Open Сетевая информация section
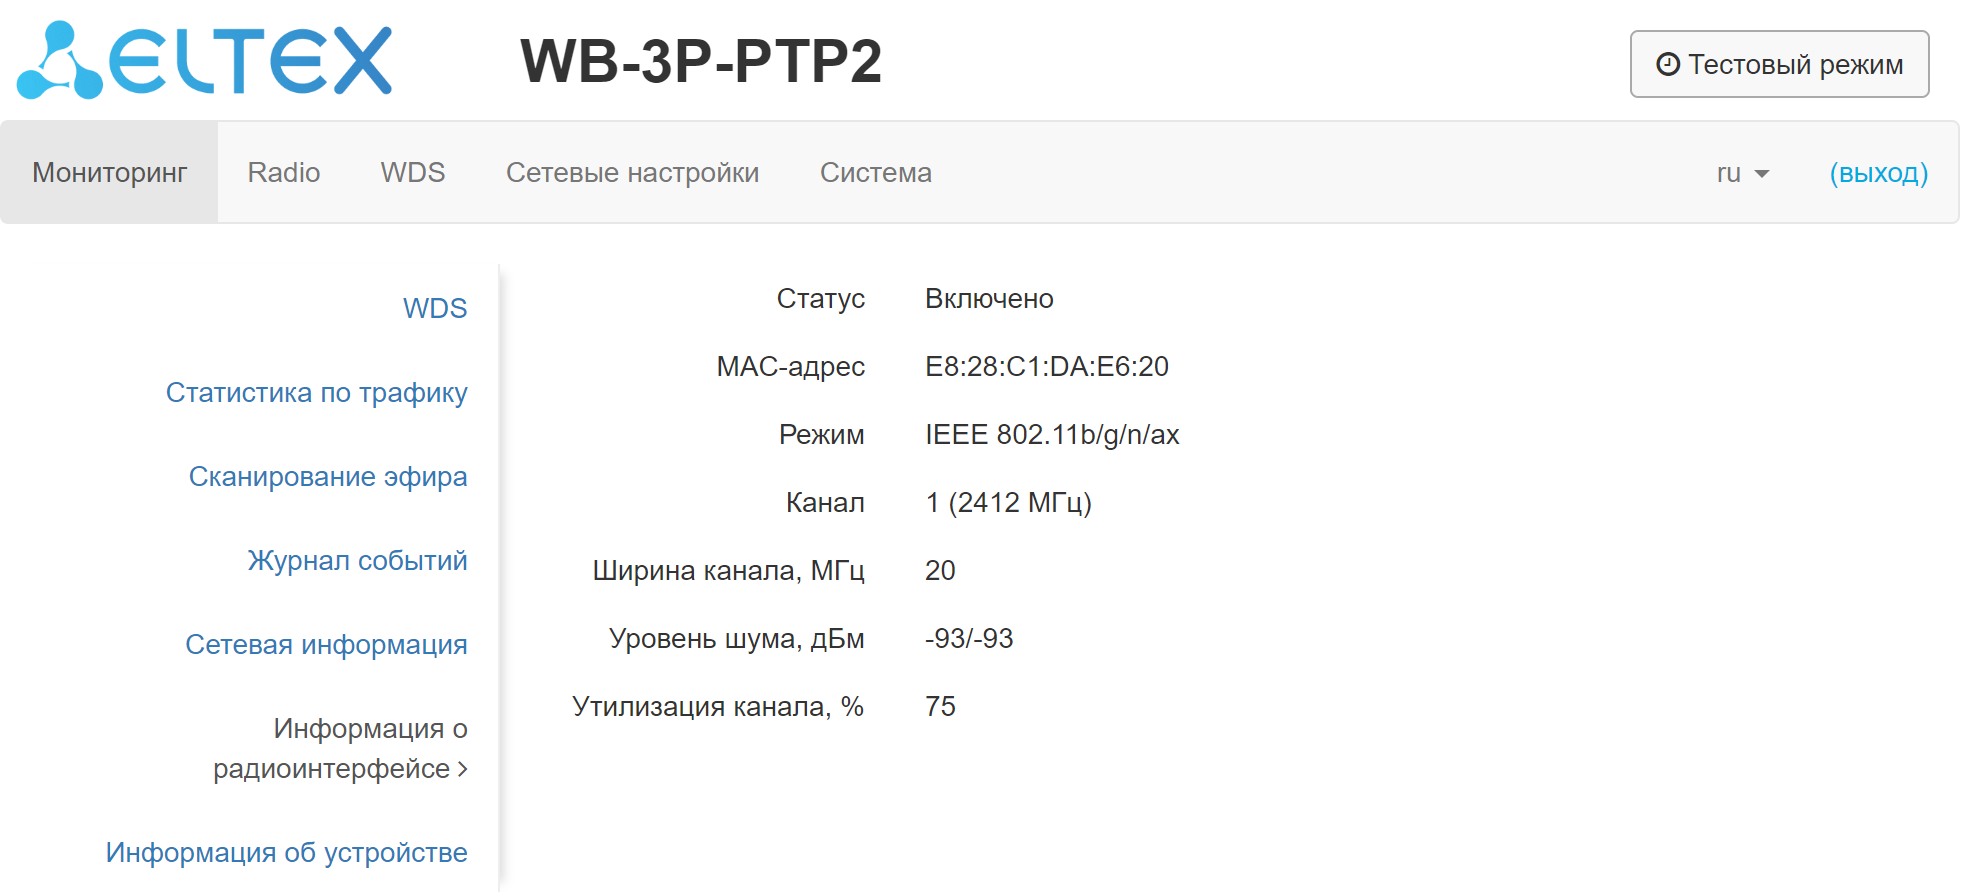The width and height of the screenshot is (1962, 892). (326, 644)
